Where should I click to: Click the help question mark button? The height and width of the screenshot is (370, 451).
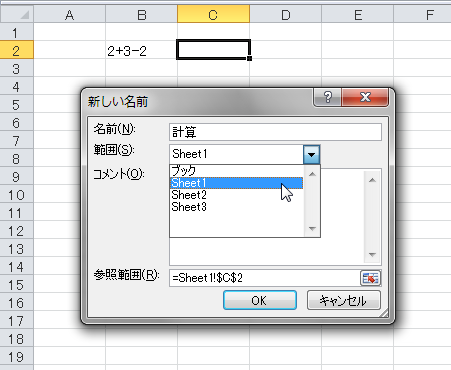[x=327, y=97]
